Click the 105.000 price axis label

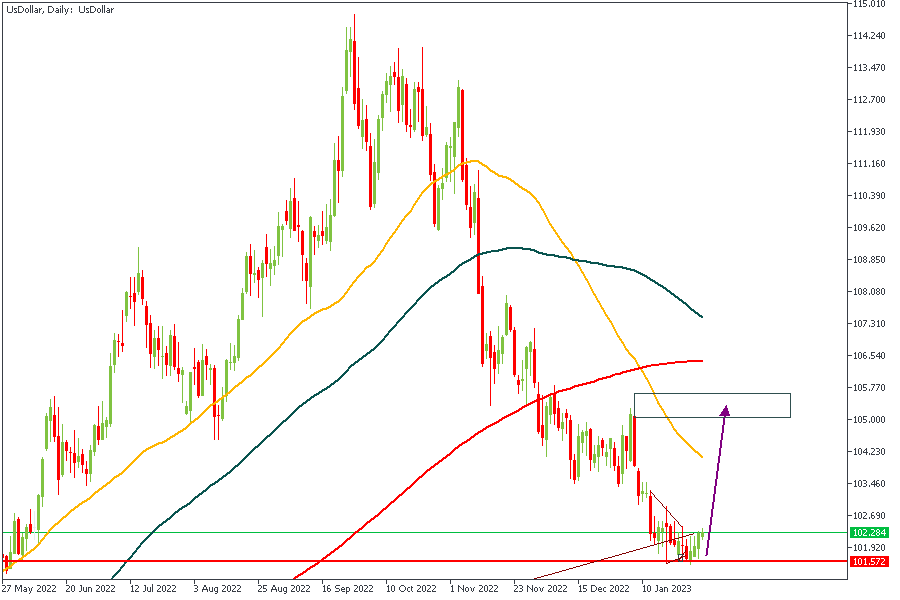[867, 420]
